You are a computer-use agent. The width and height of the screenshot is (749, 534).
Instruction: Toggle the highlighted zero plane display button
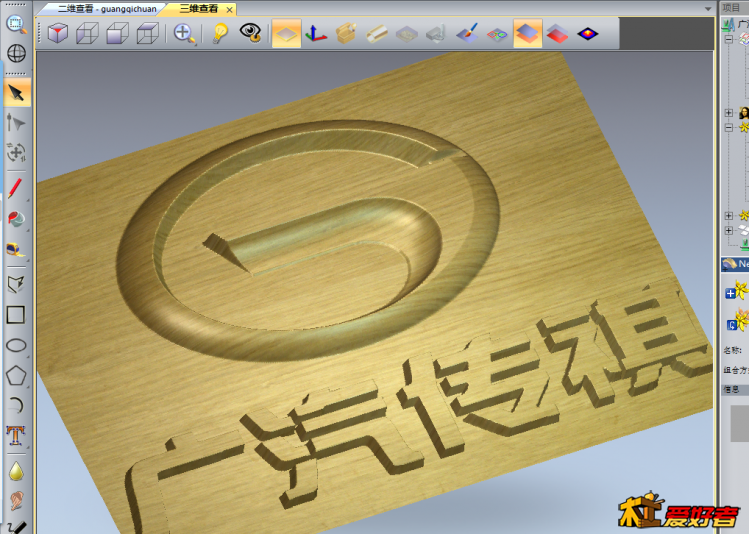(286, 33)
